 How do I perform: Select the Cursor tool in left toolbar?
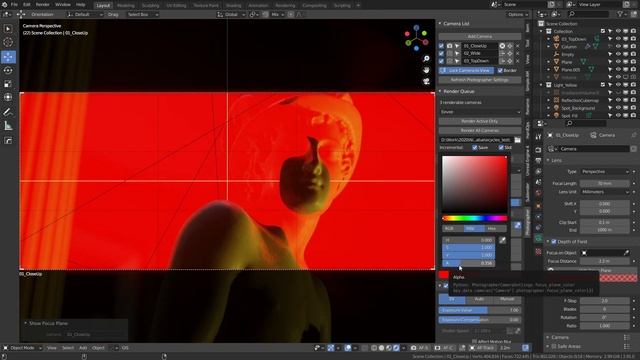(x=8, y=42)
